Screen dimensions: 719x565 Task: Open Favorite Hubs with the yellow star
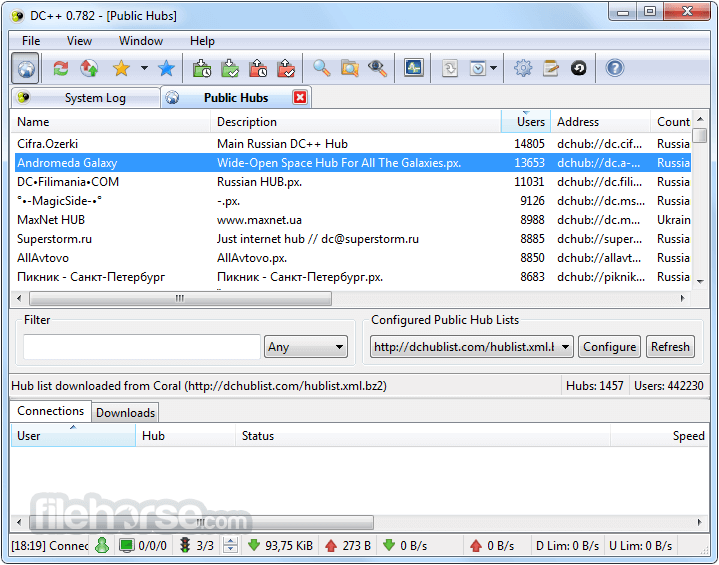click(122, 69)
